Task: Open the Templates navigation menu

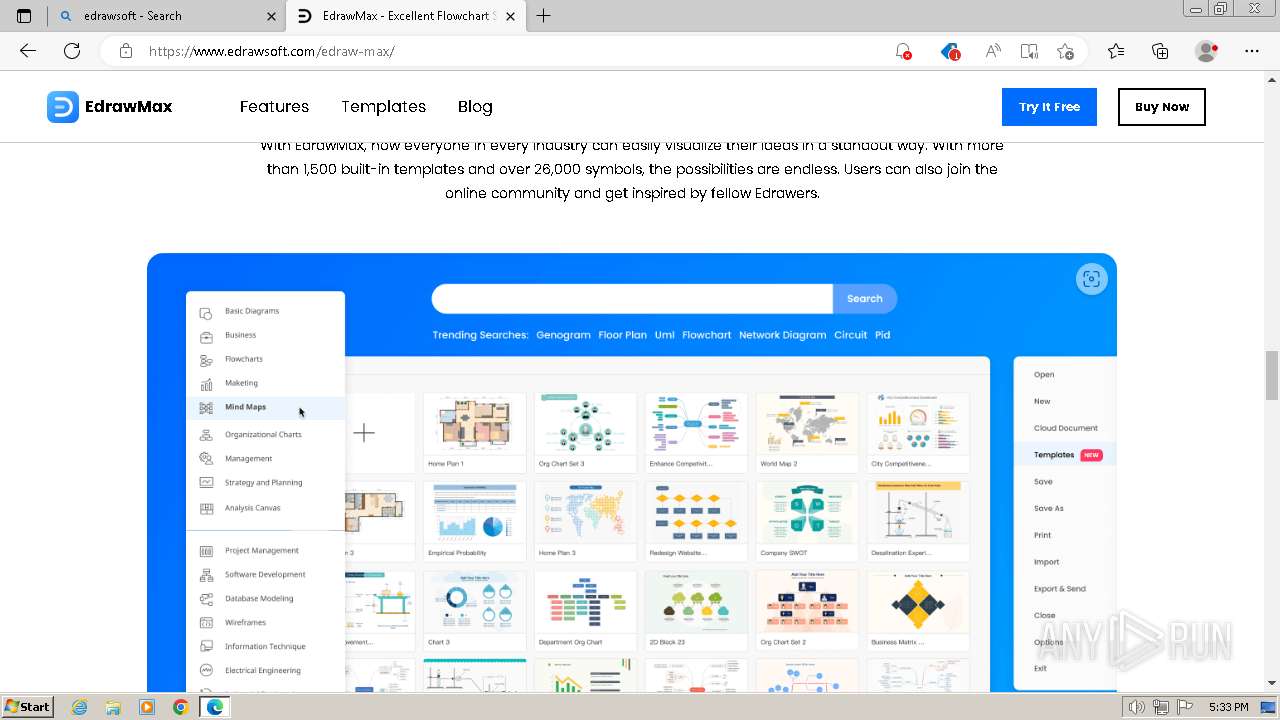Action: (x=384, y=107)
